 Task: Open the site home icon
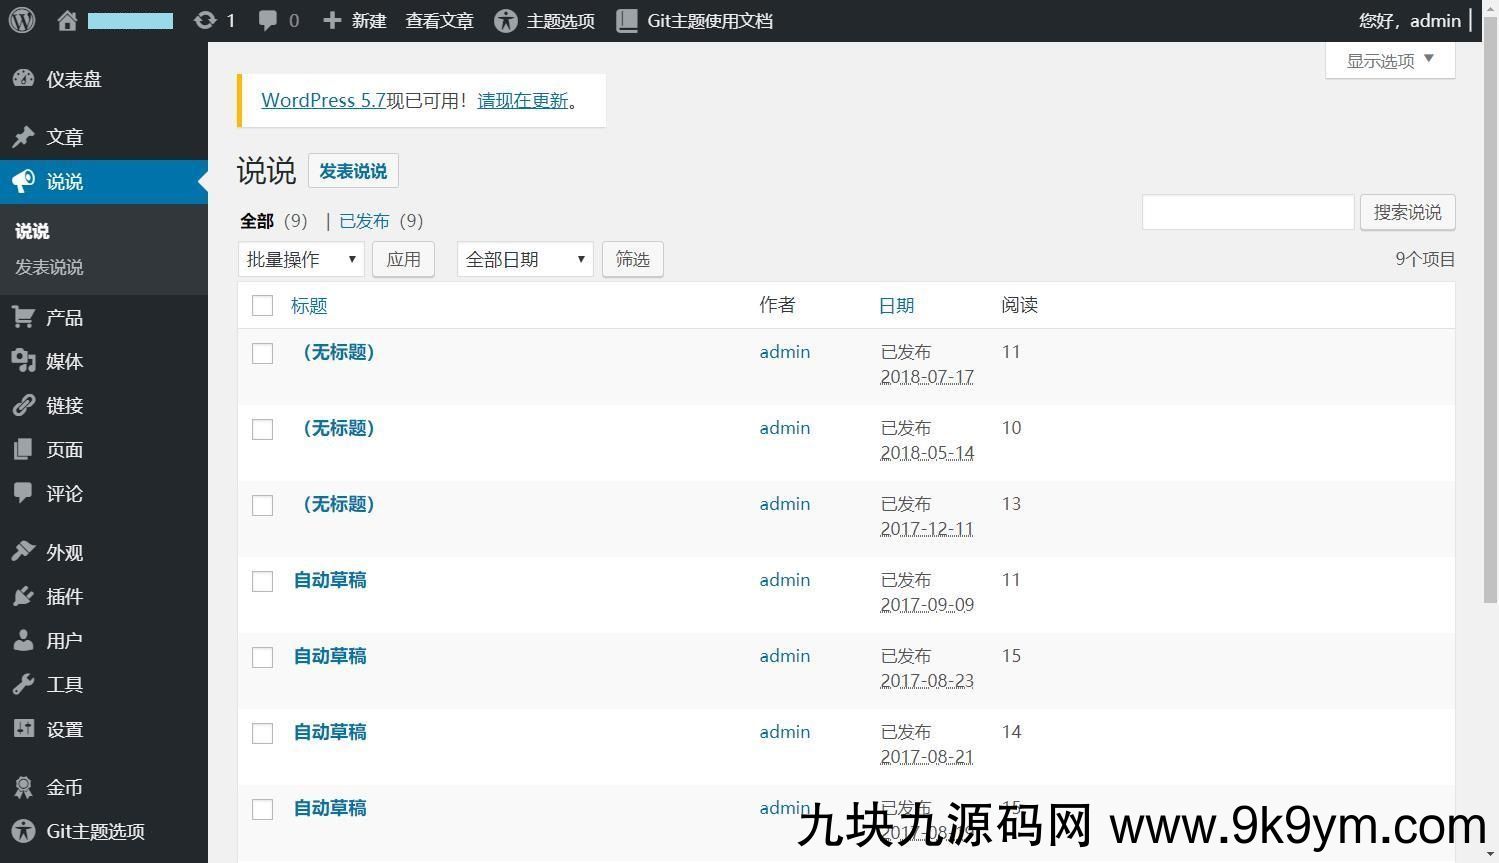[67, 20]
